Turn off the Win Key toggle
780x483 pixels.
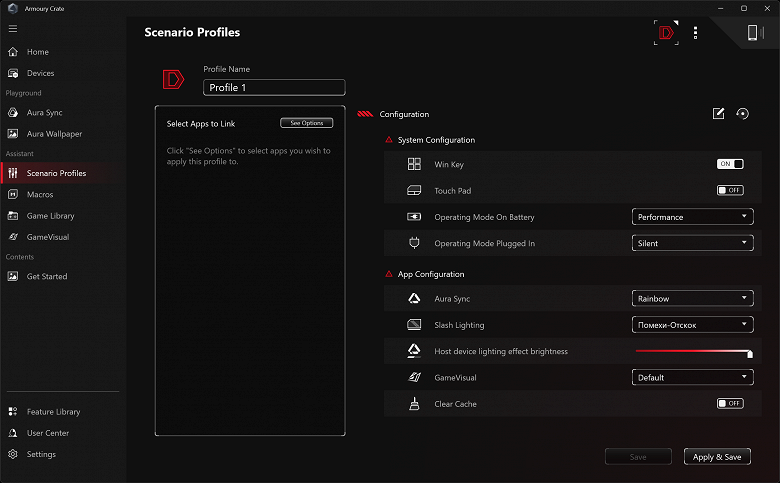(730, 164)
